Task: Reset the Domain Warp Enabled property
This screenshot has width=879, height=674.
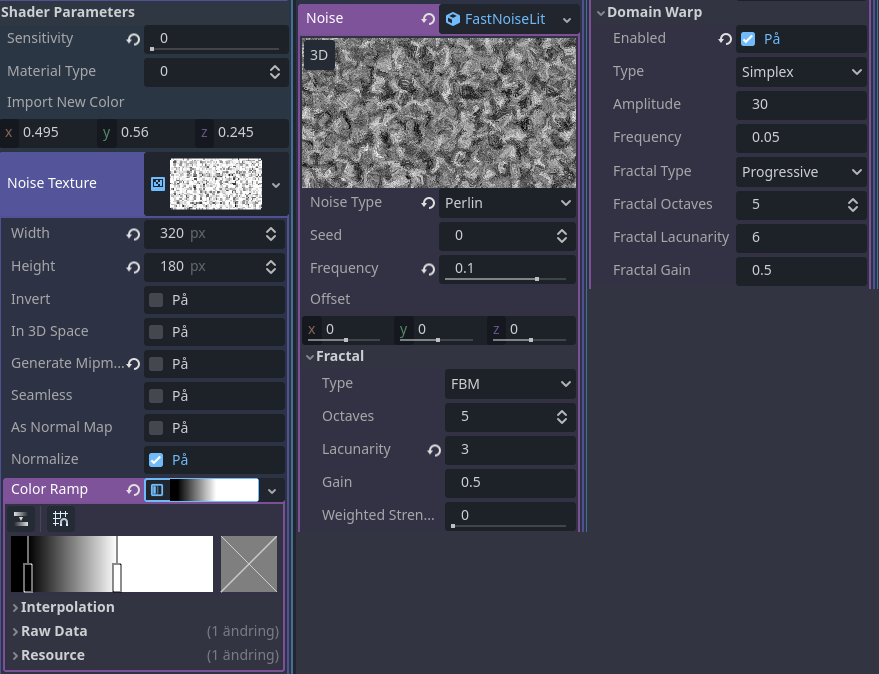Action: 725,39
